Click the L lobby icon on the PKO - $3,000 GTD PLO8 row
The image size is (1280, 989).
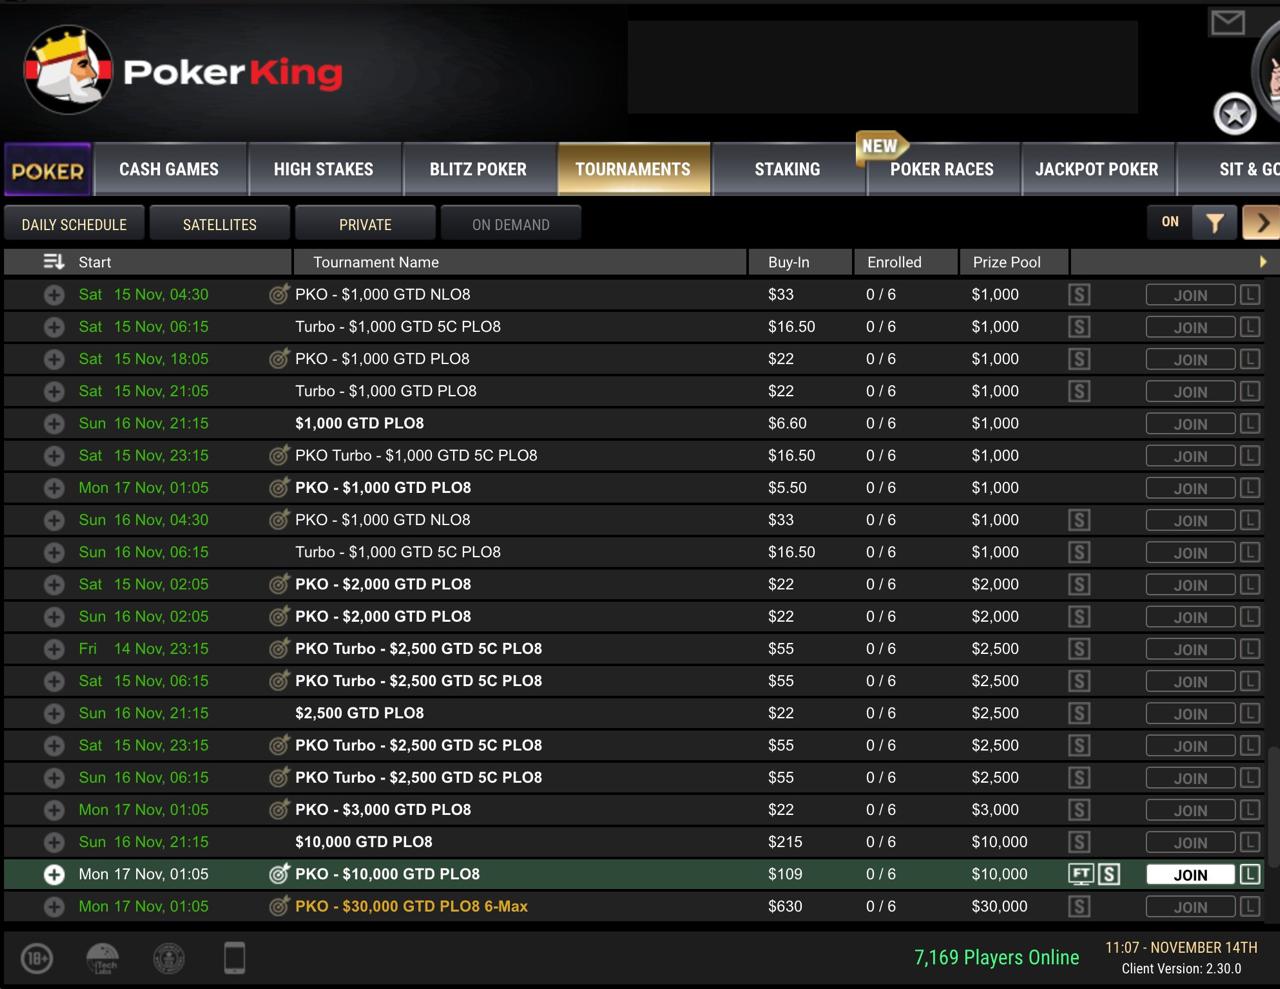click(1250, 810)
